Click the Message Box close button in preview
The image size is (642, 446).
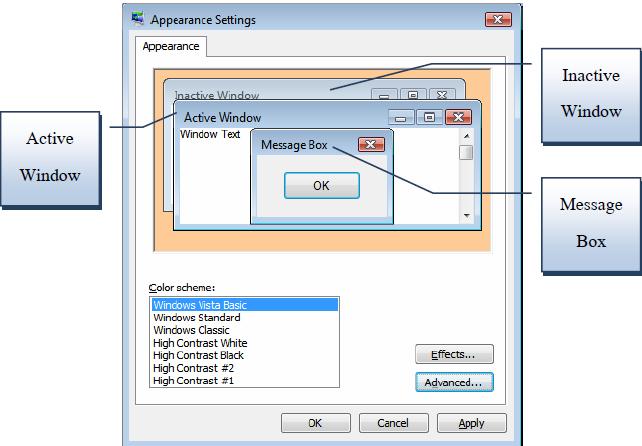tap(371, 145)
